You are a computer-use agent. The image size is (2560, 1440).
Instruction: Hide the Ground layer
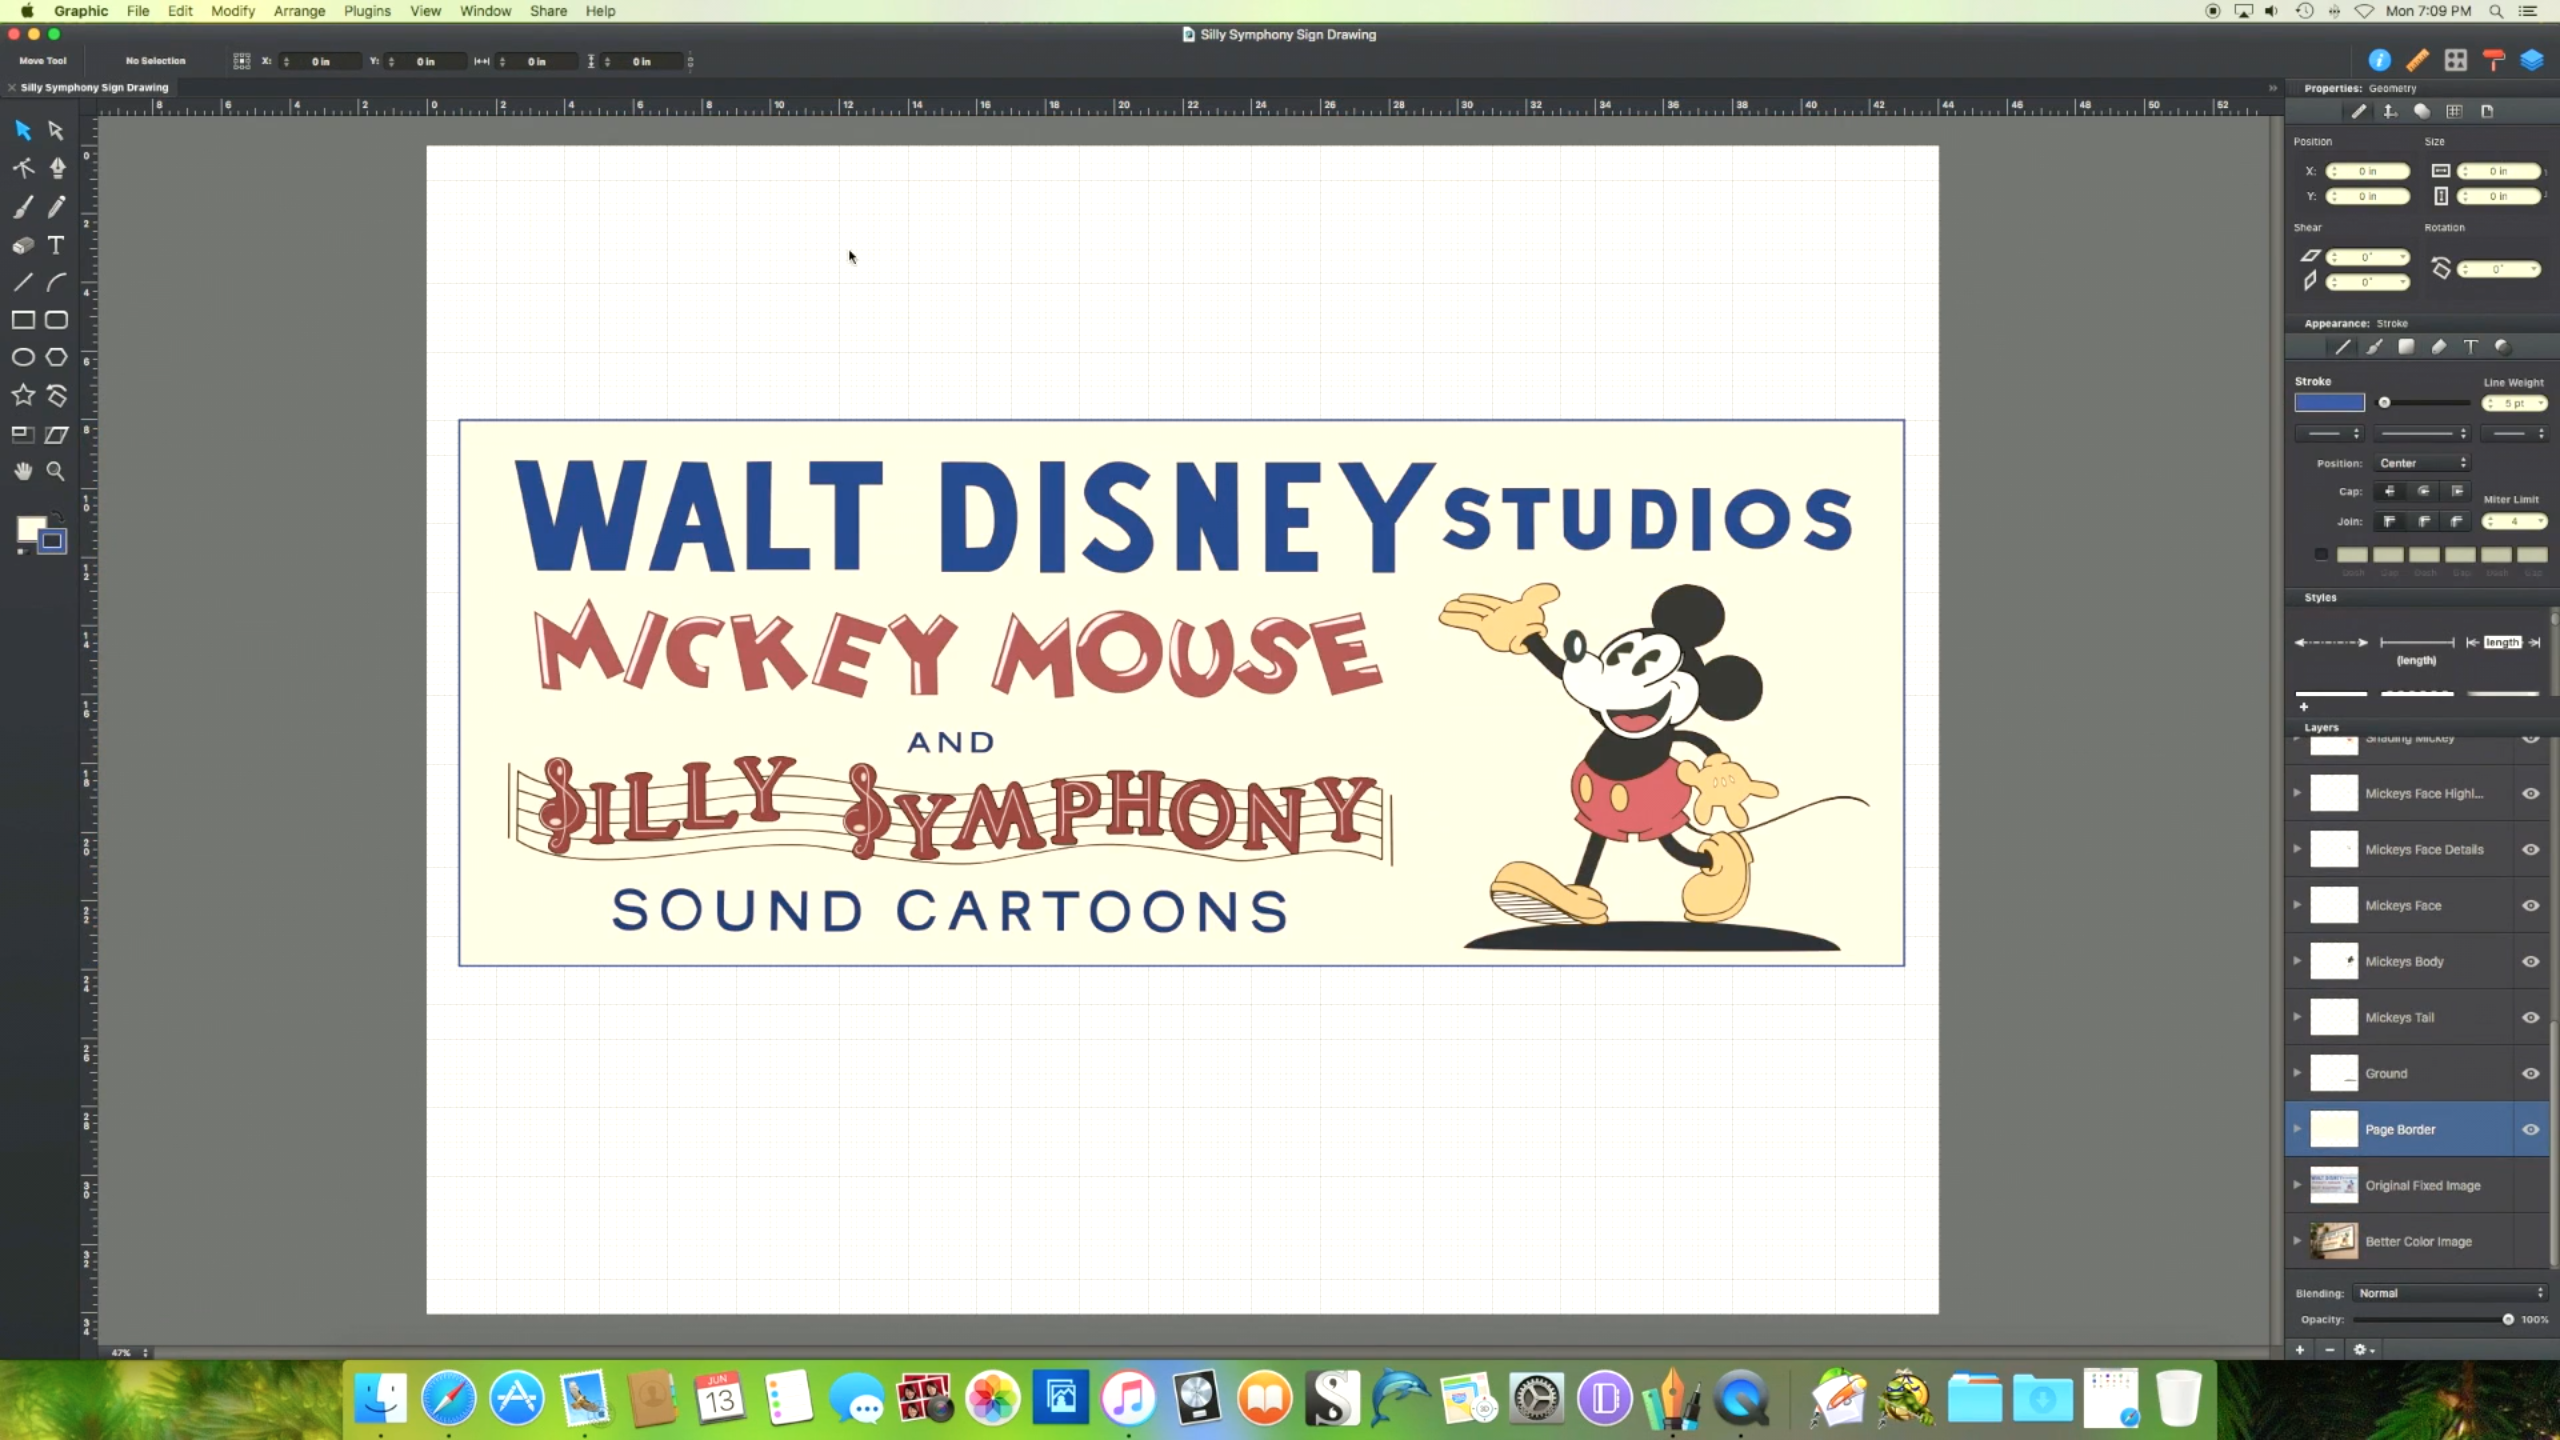(2530, 1073)
